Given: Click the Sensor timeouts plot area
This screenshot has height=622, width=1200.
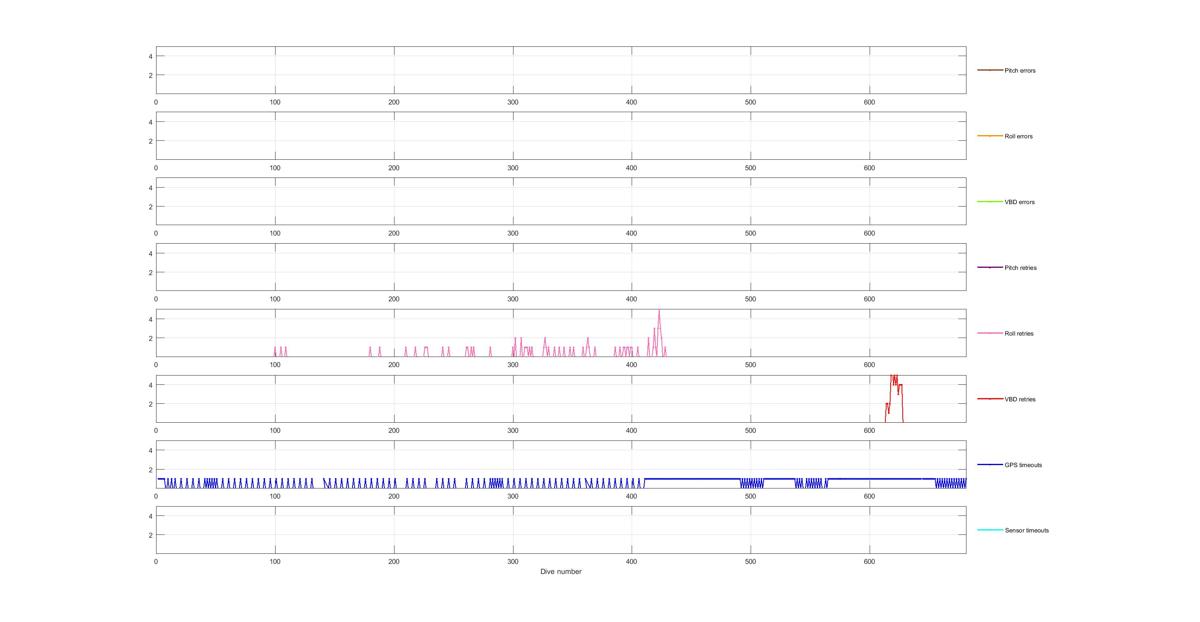Looking at the screenshot, I should pyautogui.click(x=561, y=529).
